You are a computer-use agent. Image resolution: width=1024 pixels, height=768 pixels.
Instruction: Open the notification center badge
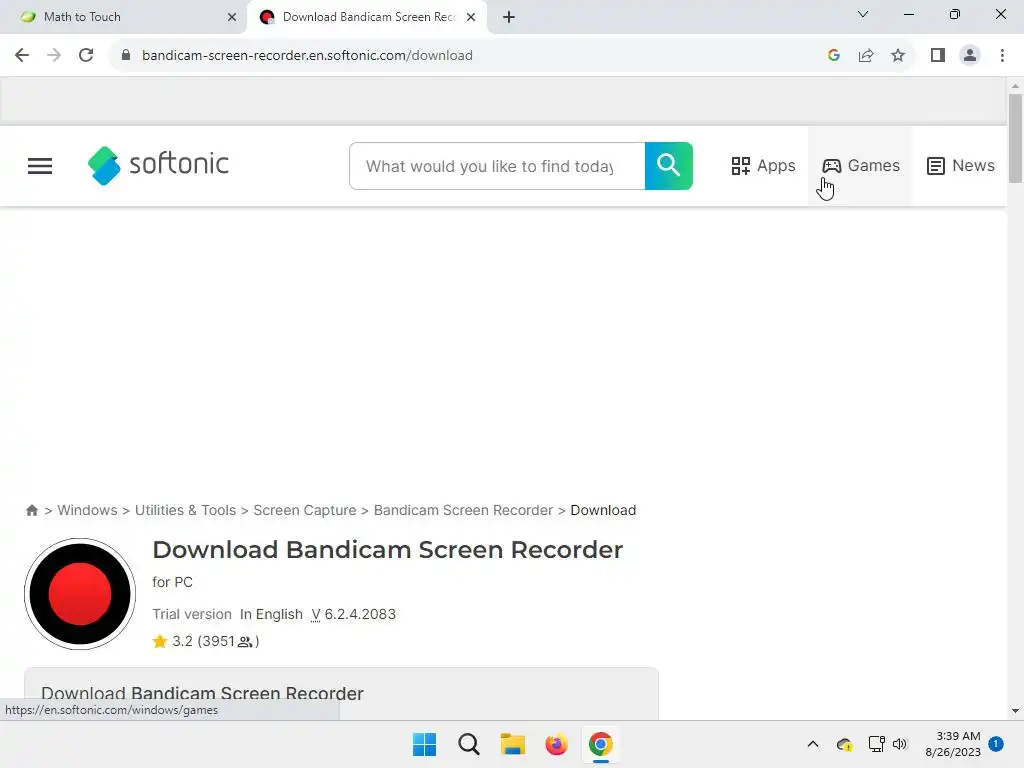(996, 744)
